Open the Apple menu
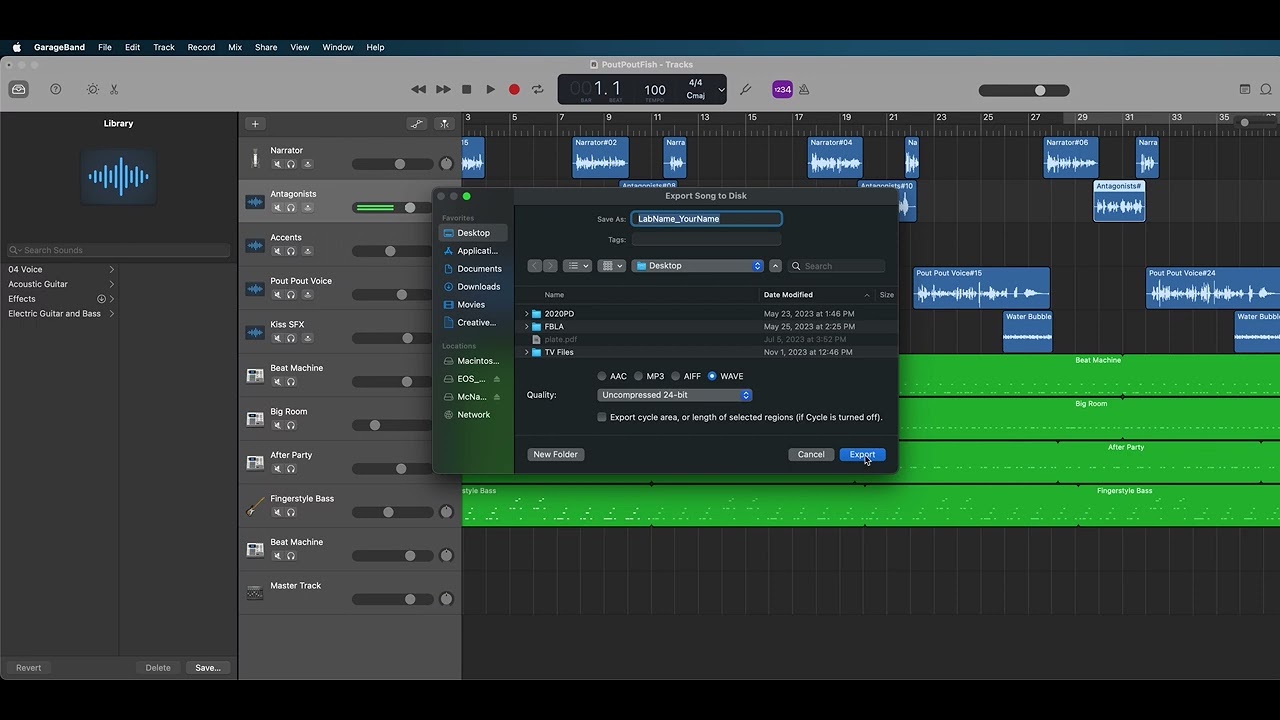The height and width of the screenshot is (720, 1280). point(16,47)
